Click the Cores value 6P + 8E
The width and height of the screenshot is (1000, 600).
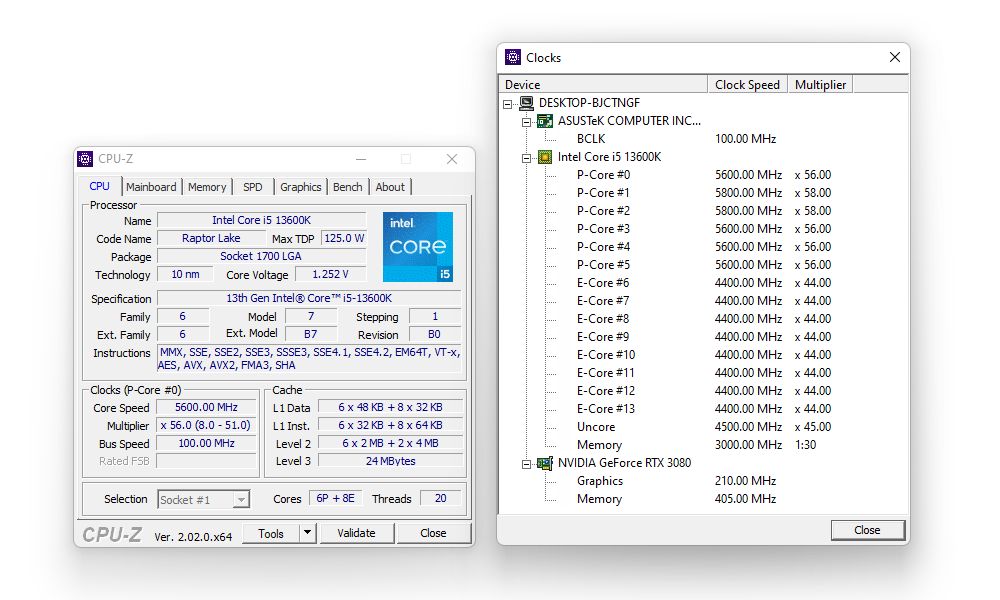pyautogui.click(x=335, y=498)
